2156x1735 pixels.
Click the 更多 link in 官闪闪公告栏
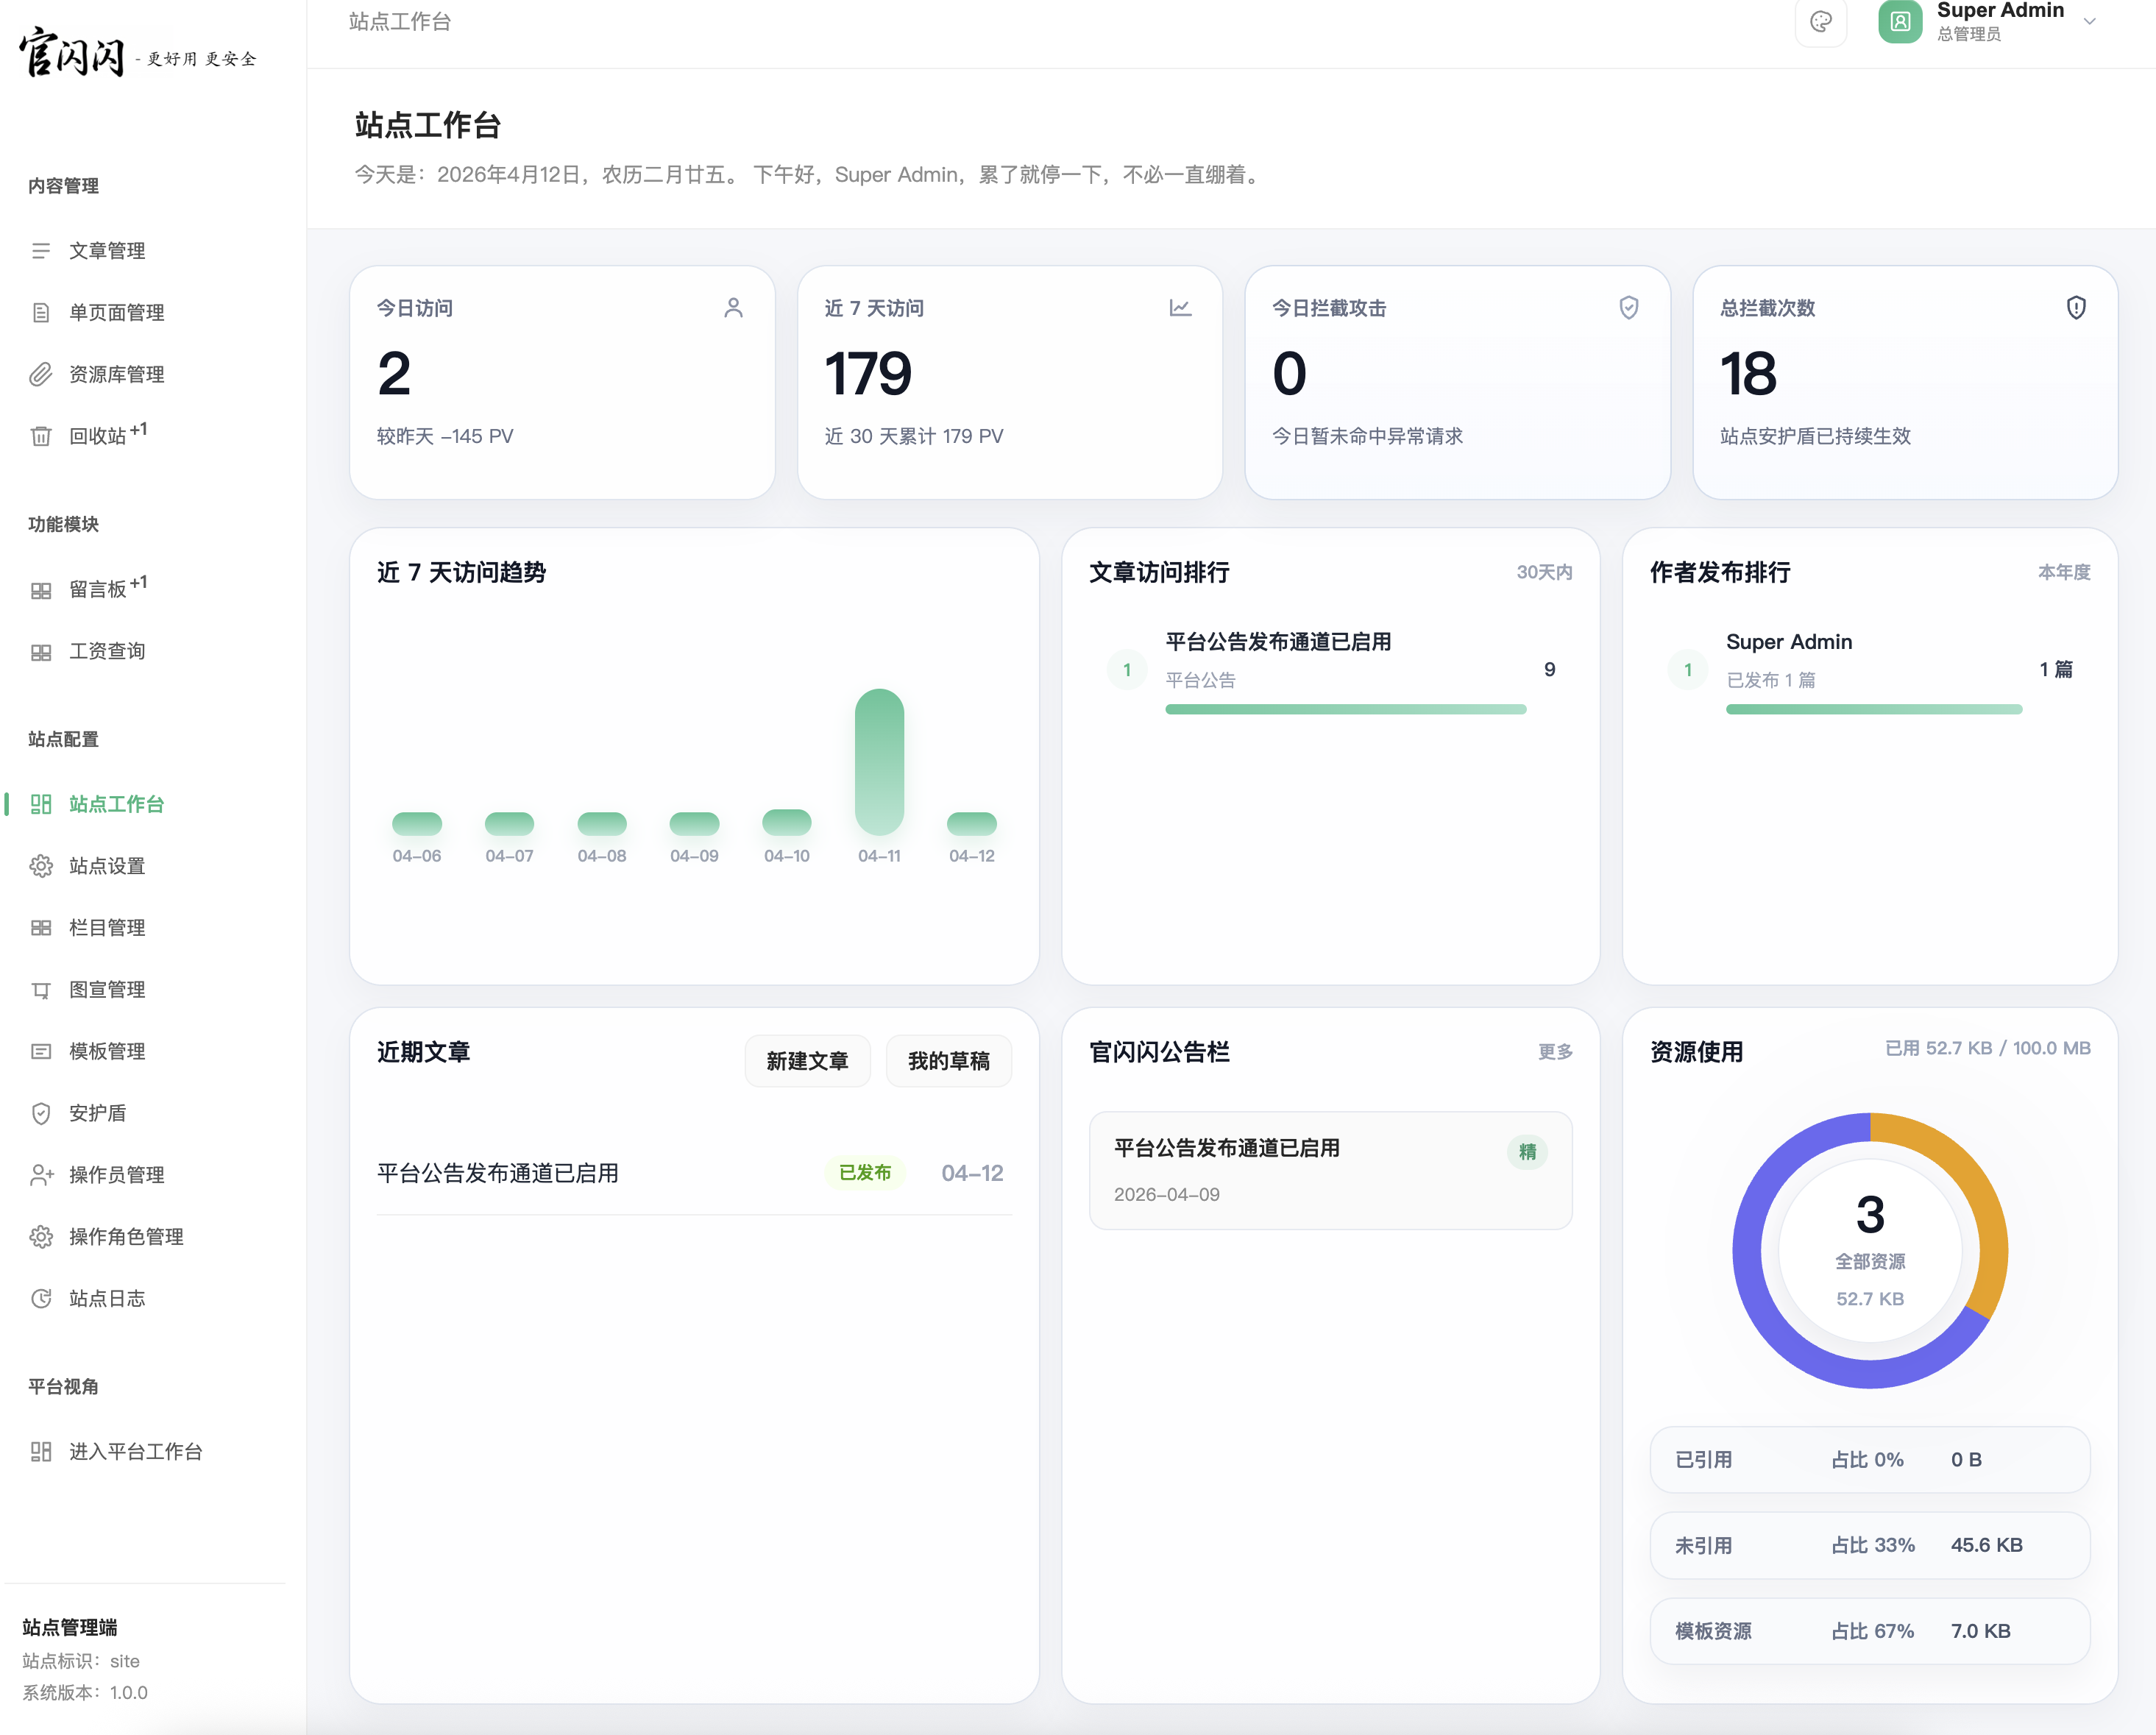point(1554,1051)
